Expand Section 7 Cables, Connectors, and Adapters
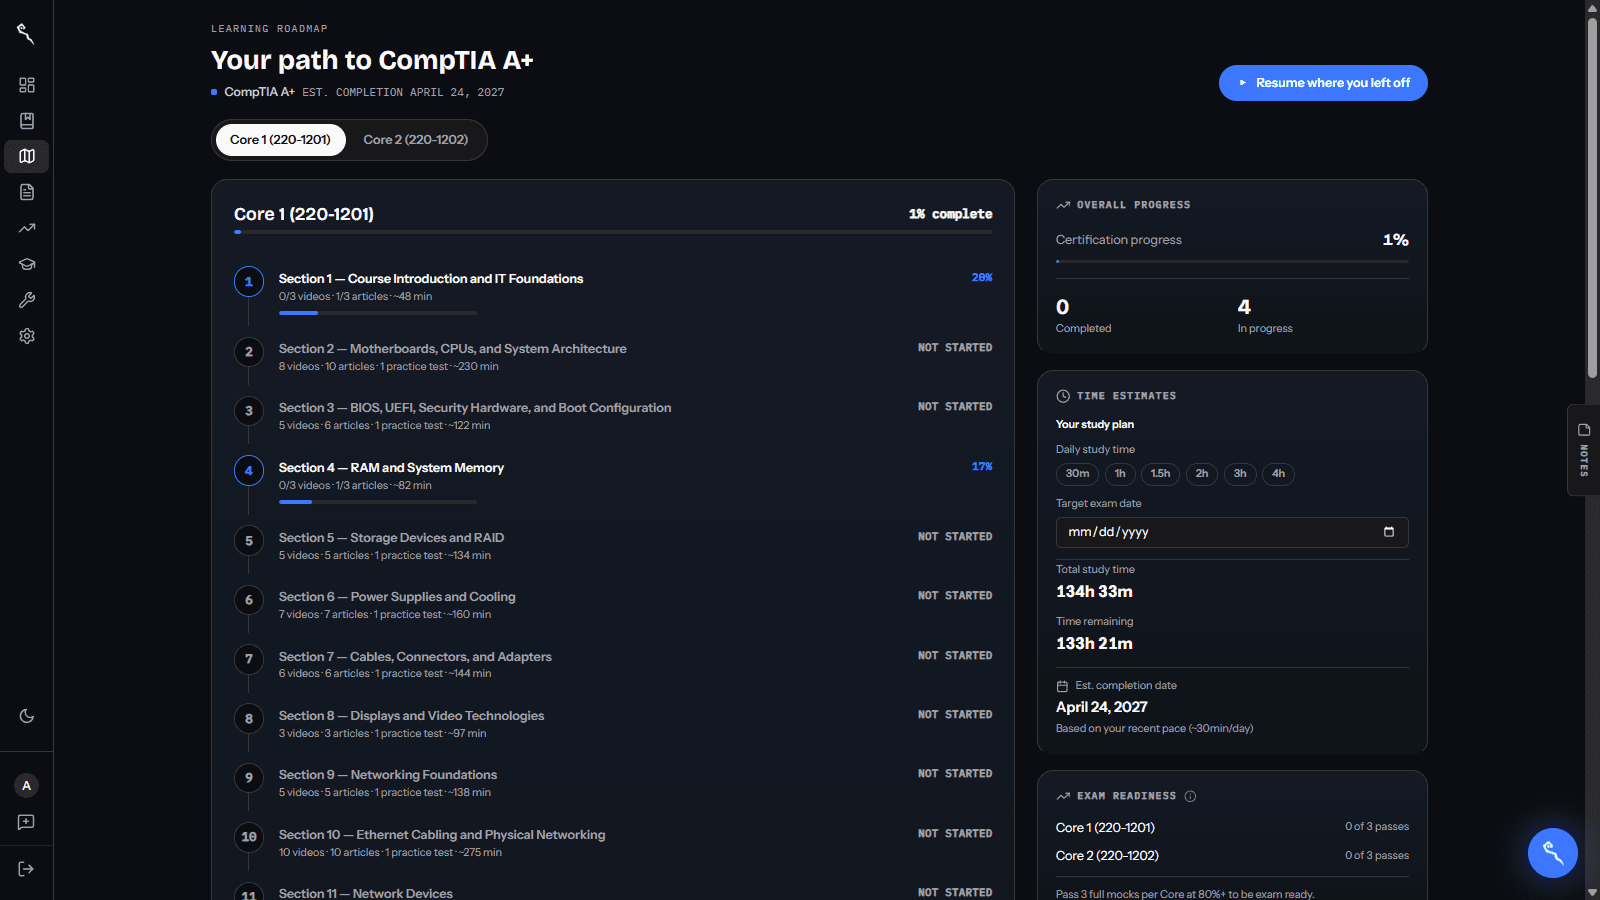This screenshot has height=900, width=1600. point(613,664)
